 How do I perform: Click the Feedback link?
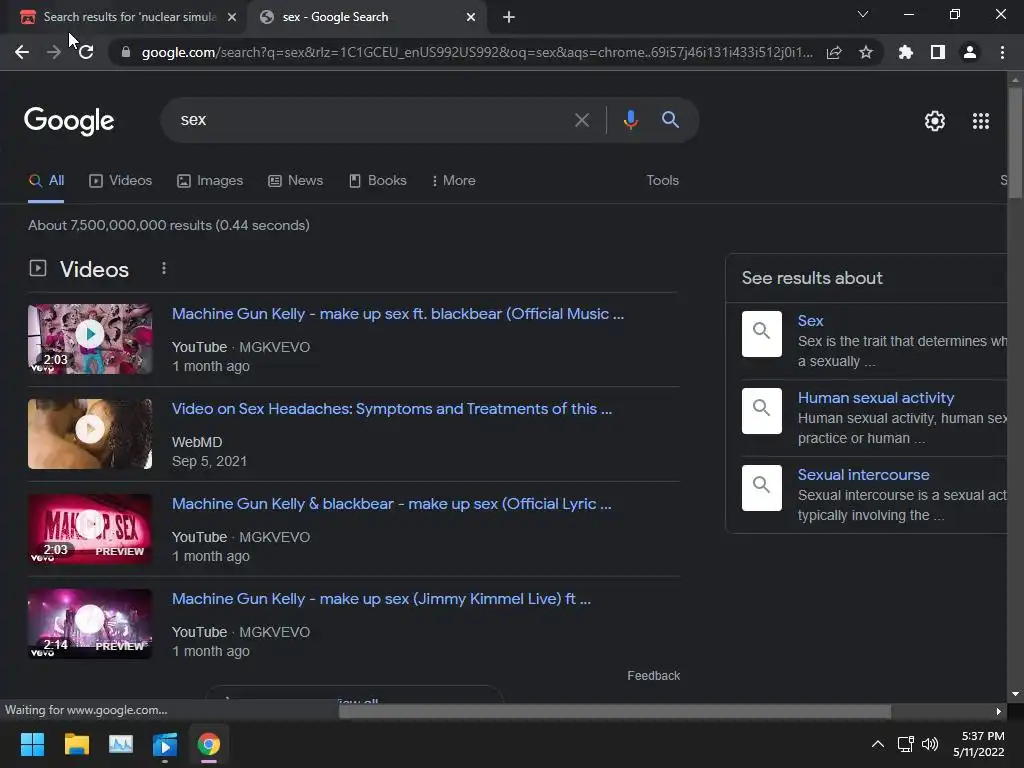click(x=653, y=676)
